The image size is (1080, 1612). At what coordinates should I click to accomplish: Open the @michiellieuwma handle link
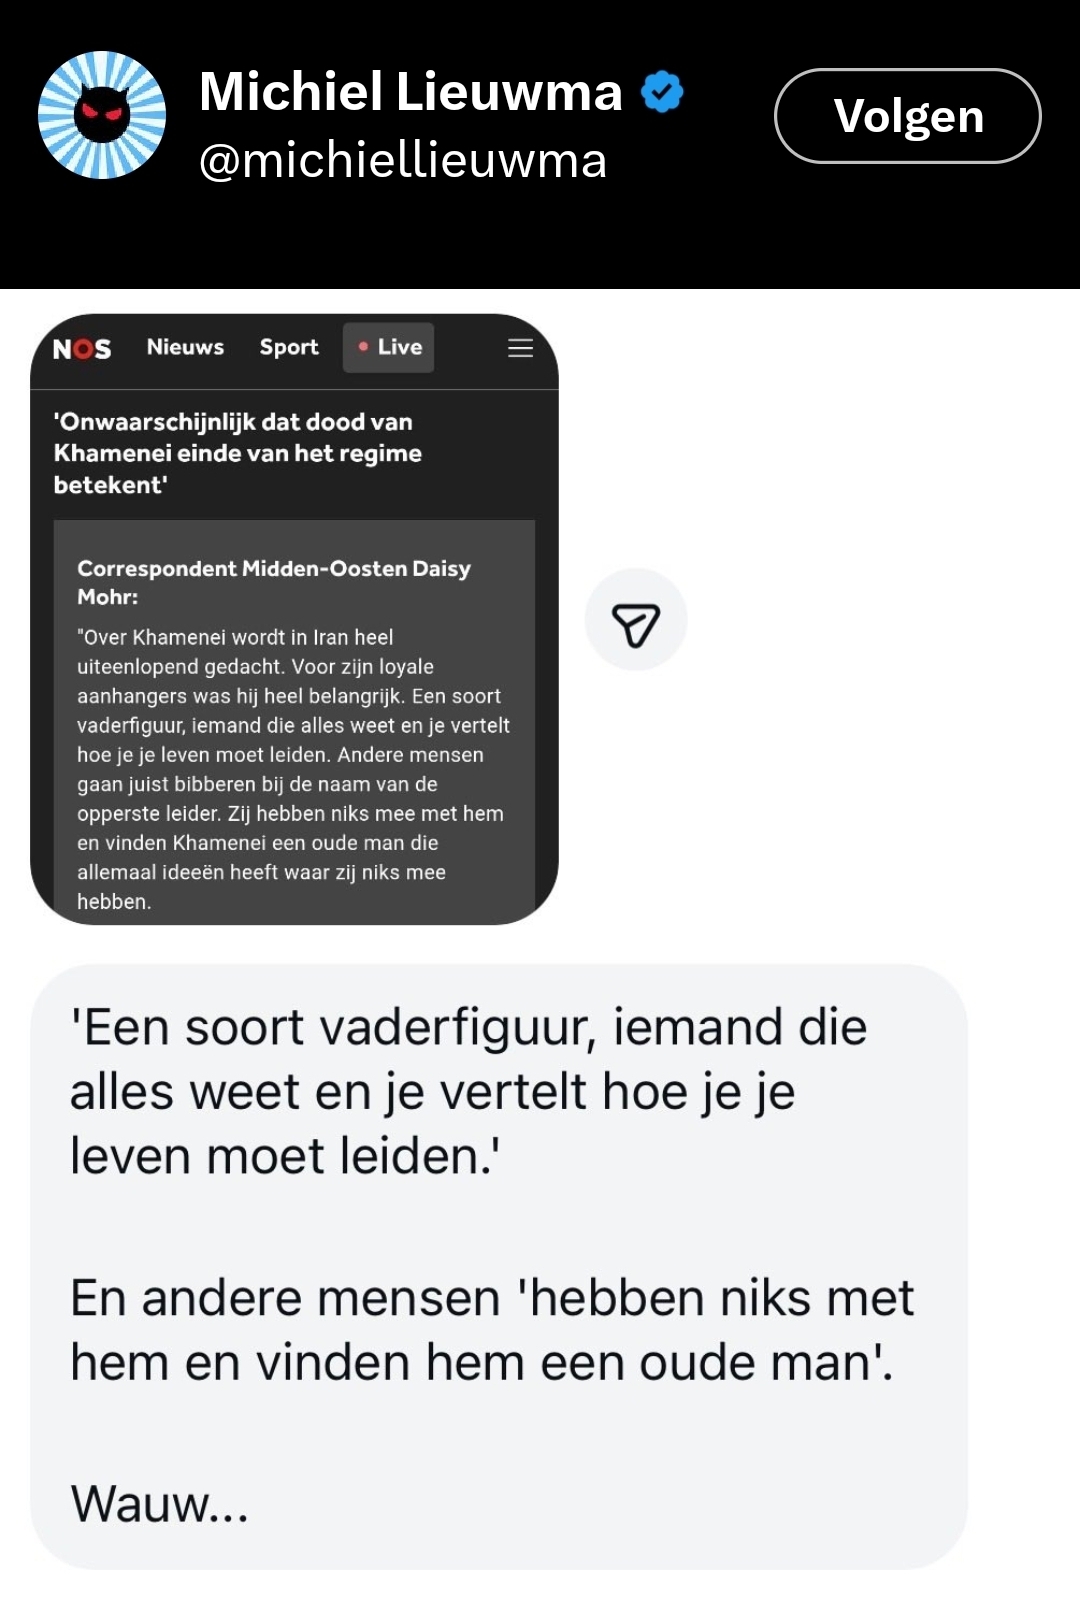403,160
